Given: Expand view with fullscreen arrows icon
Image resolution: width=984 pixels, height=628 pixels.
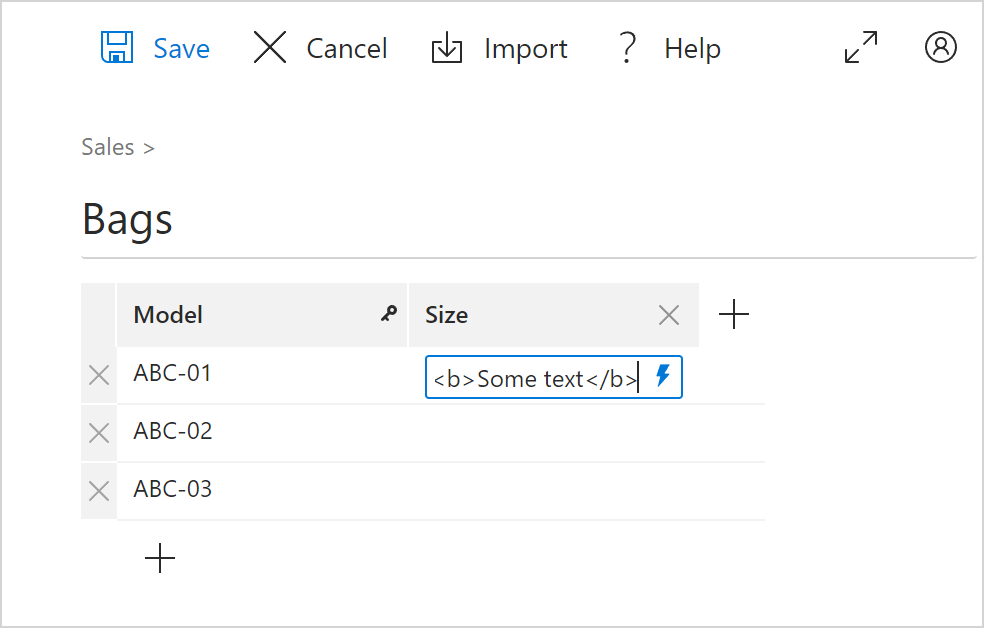Looking at the screenshot, I should point(861,47).
